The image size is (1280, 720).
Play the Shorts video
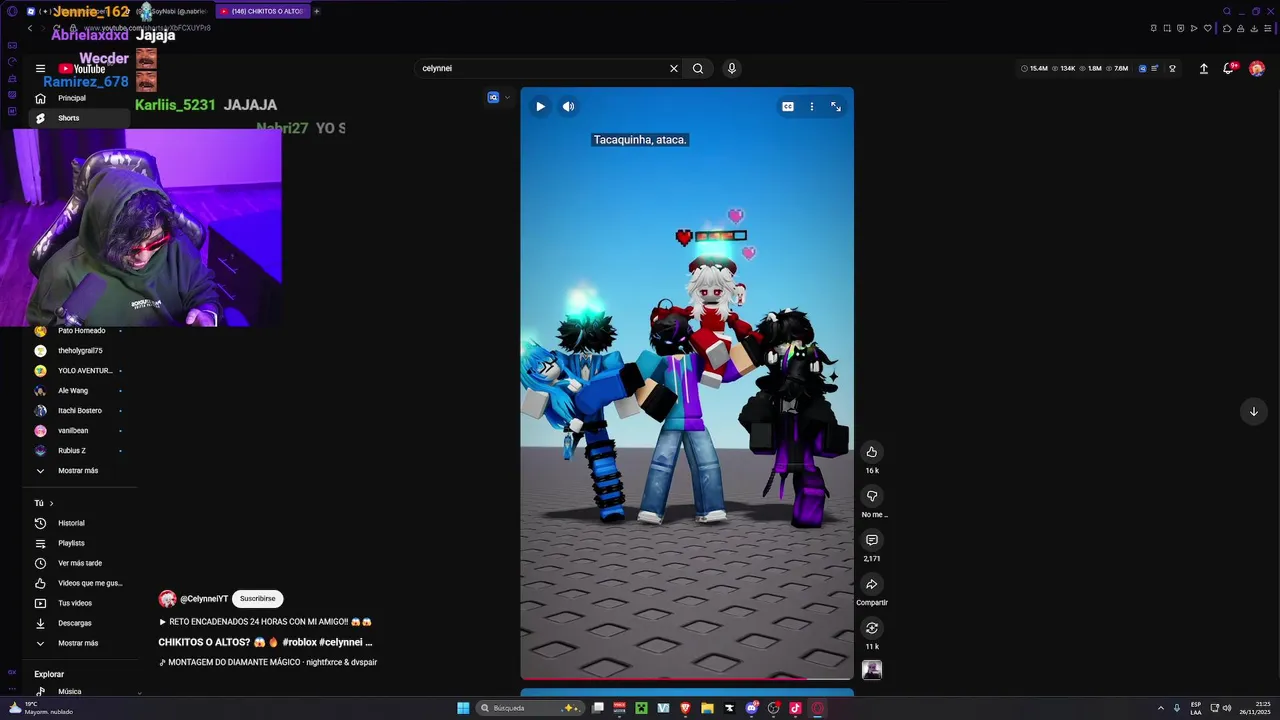coord(540,106)
